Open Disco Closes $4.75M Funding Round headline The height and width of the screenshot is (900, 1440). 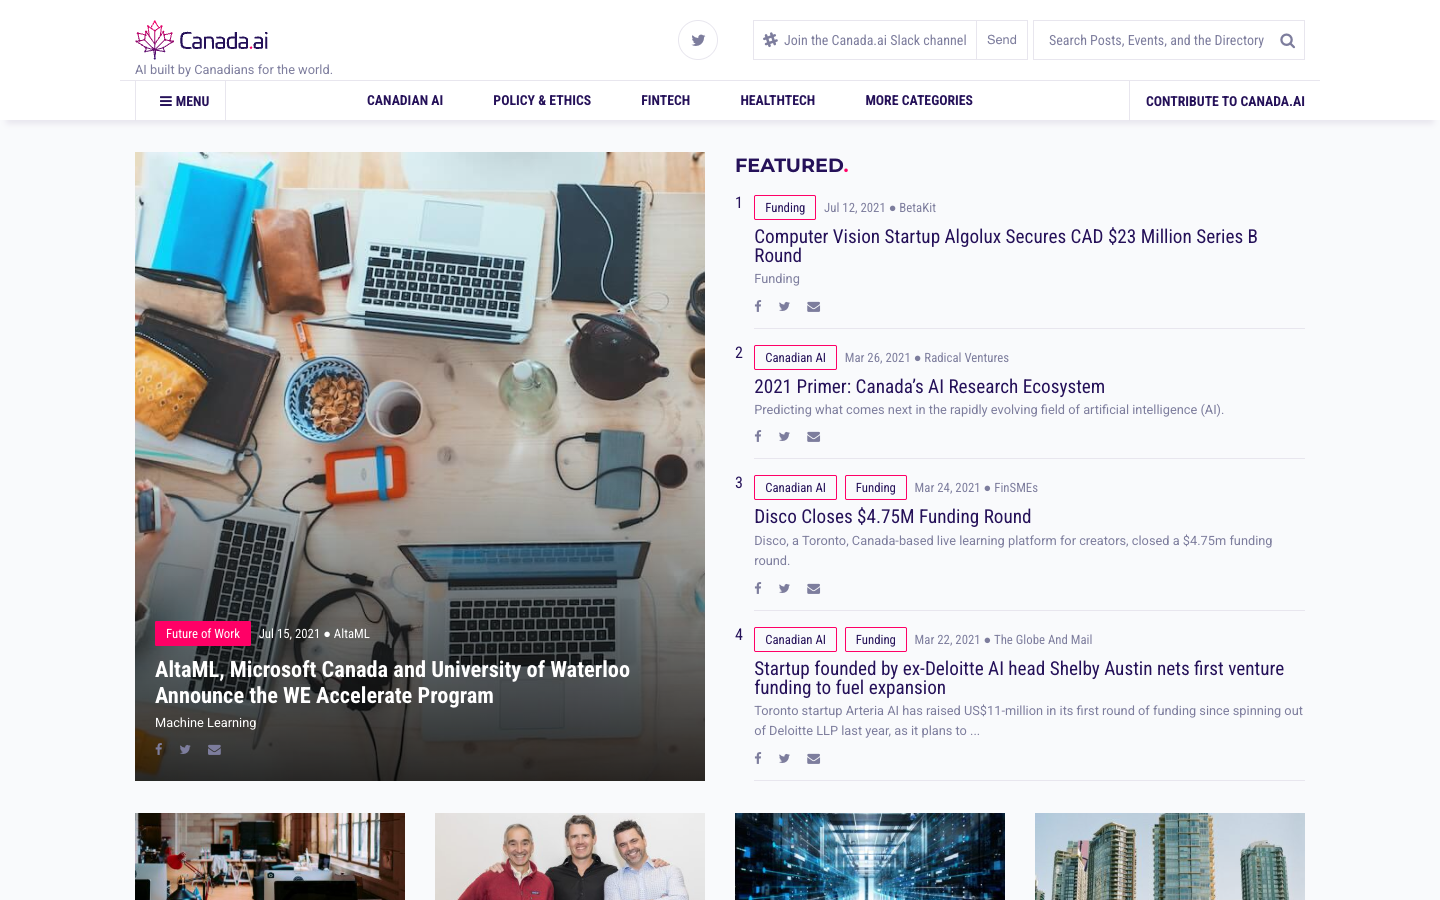pos(892,517)
